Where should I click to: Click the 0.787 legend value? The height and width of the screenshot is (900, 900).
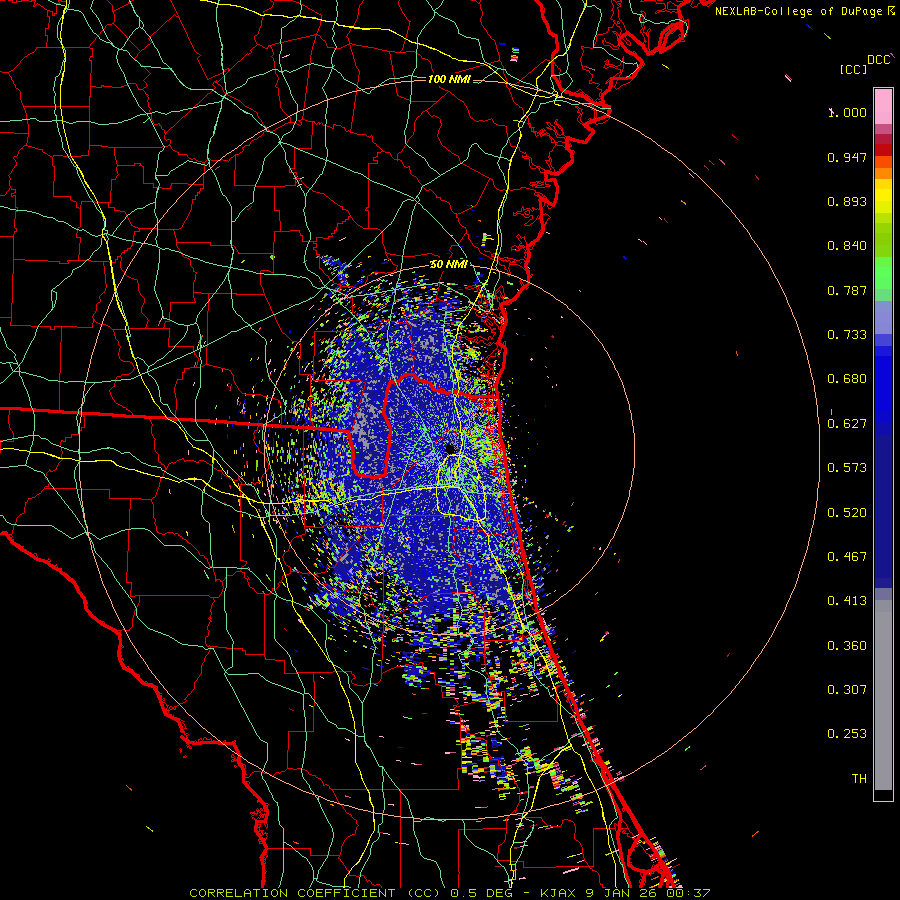tap(847, 290)
